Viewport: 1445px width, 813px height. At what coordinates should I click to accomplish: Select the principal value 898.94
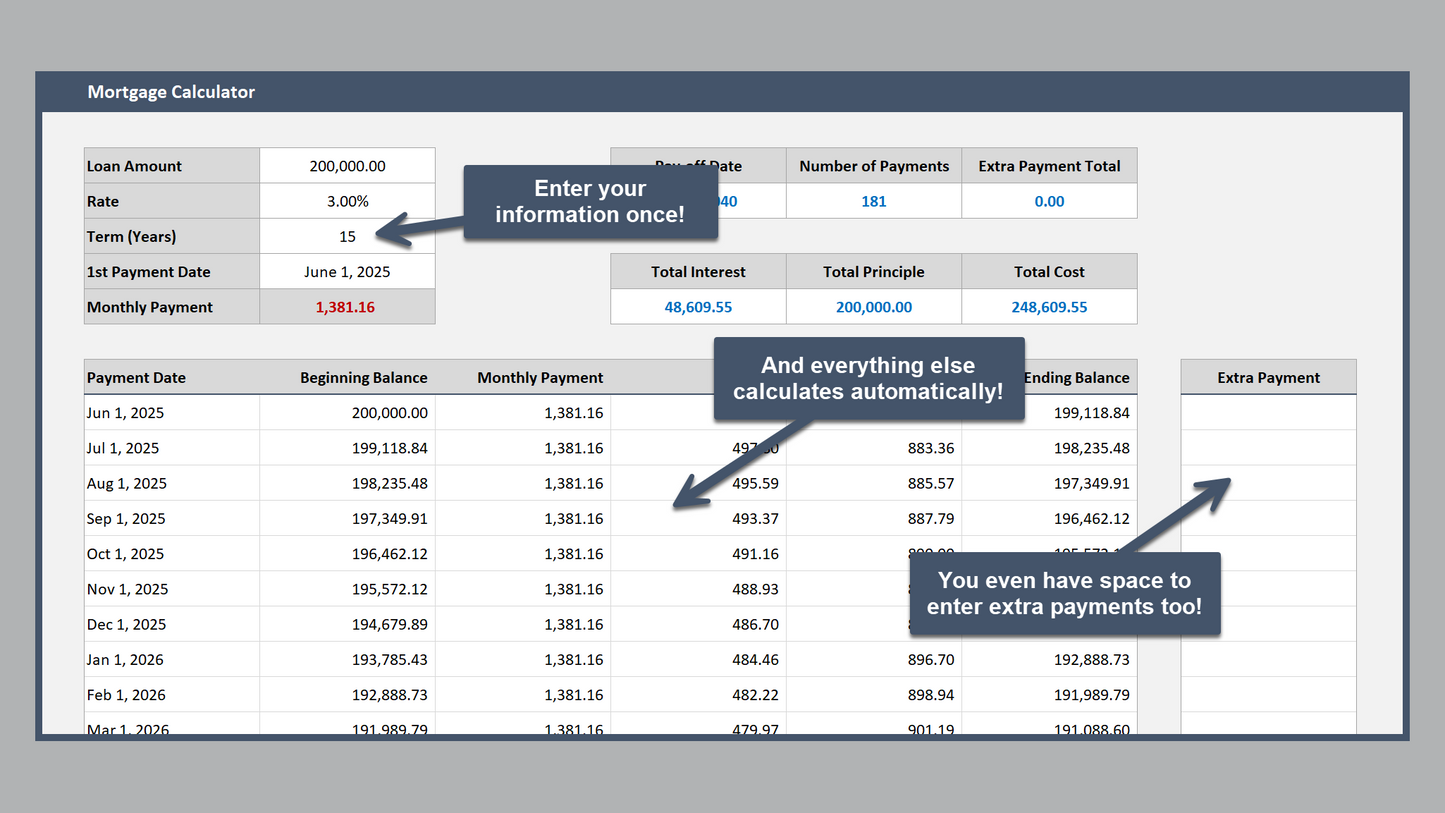pyautogui.click(x=874, y=695)
